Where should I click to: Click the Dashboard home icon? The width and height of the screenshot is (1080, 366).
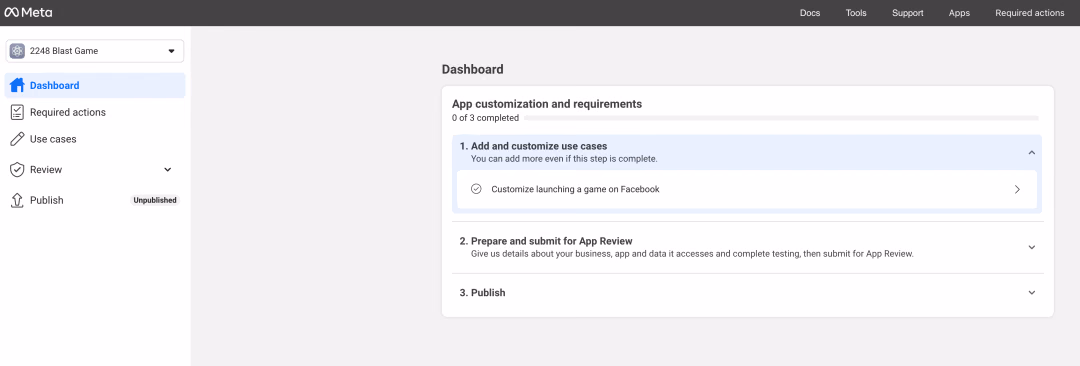click(17, 85)
